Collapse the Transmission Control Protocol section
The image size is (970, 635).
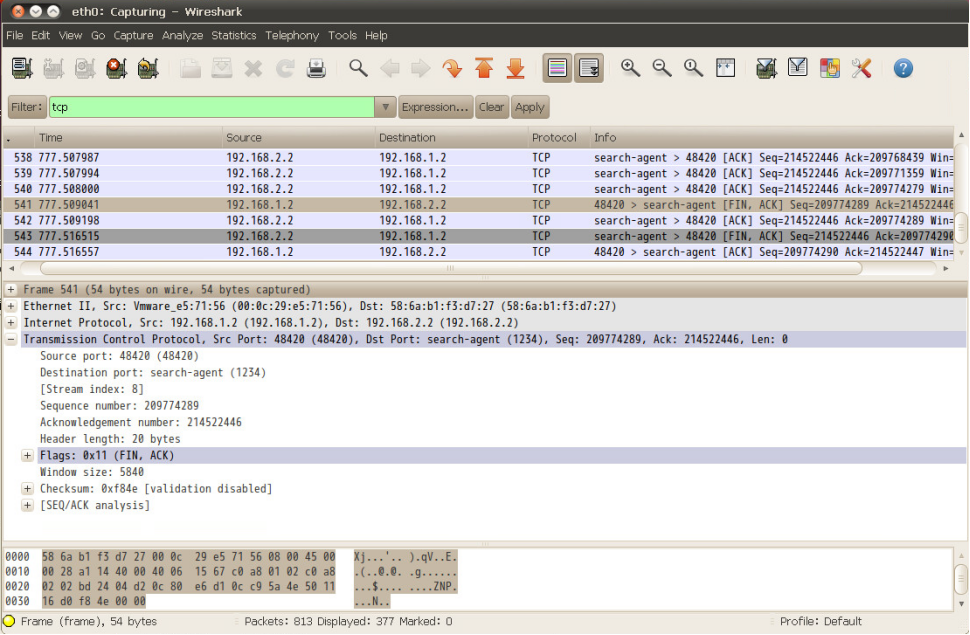point(11,340)
